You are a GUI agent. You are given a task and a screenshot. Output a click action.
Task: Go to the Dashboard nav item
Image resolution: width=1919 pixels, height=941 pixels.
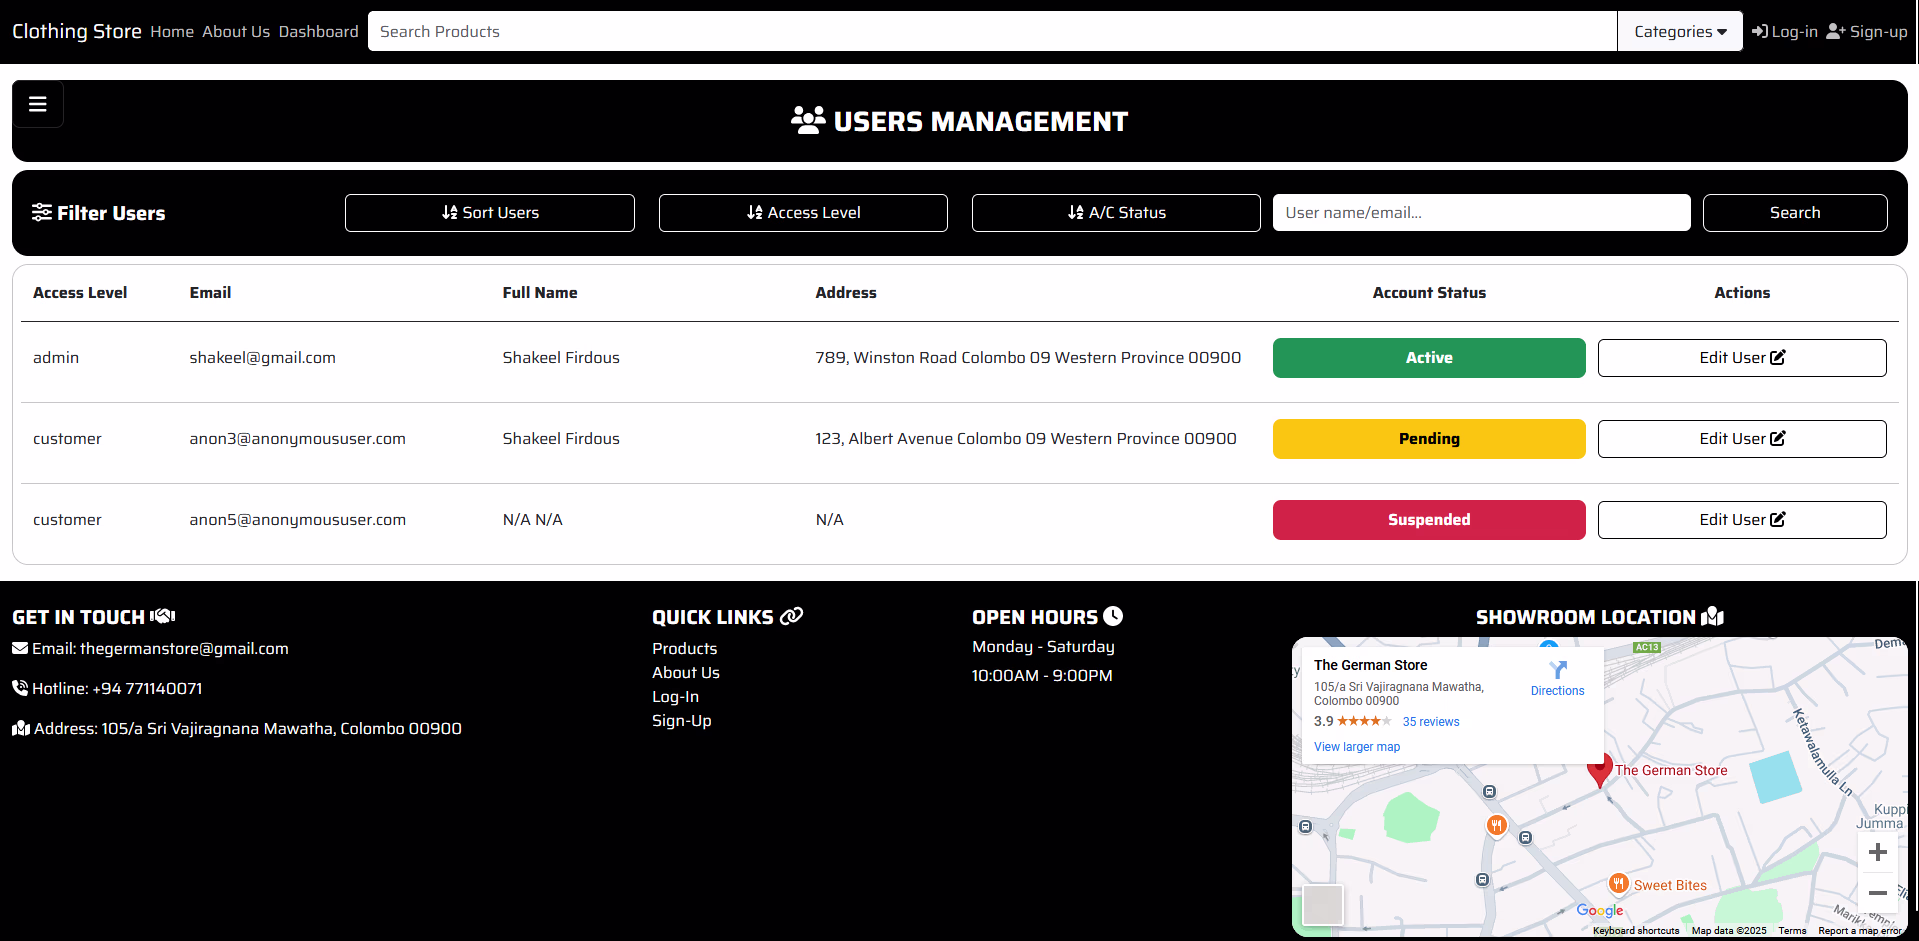318,32
